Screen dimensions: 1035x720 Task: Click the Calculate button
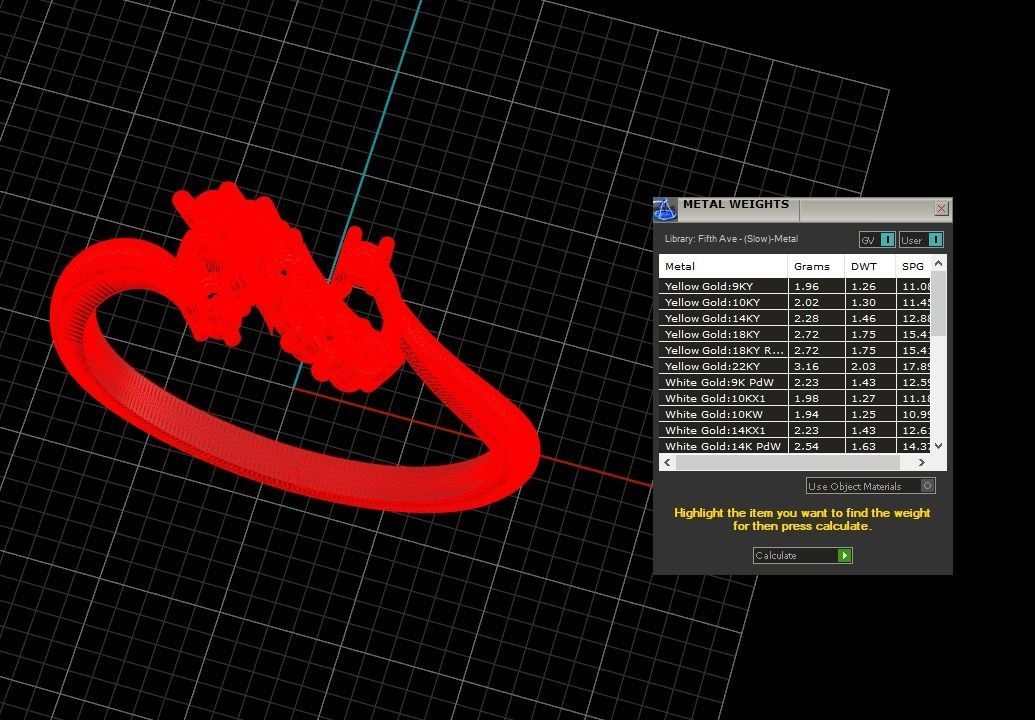coord(803,556)
